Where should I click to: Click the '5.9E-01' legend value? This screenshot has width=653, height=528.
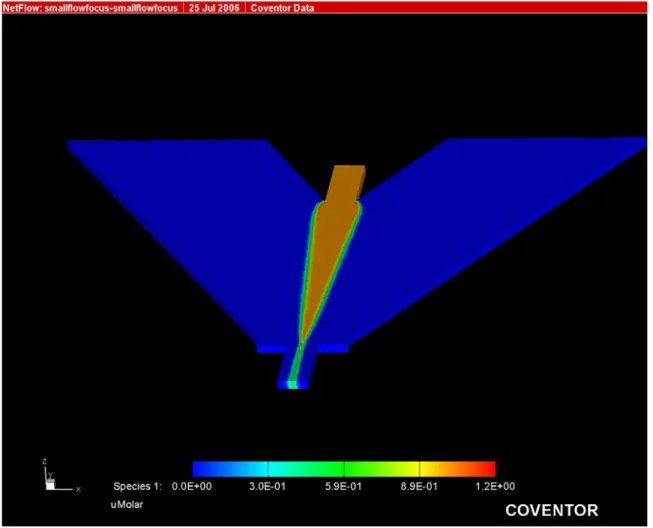343,486
